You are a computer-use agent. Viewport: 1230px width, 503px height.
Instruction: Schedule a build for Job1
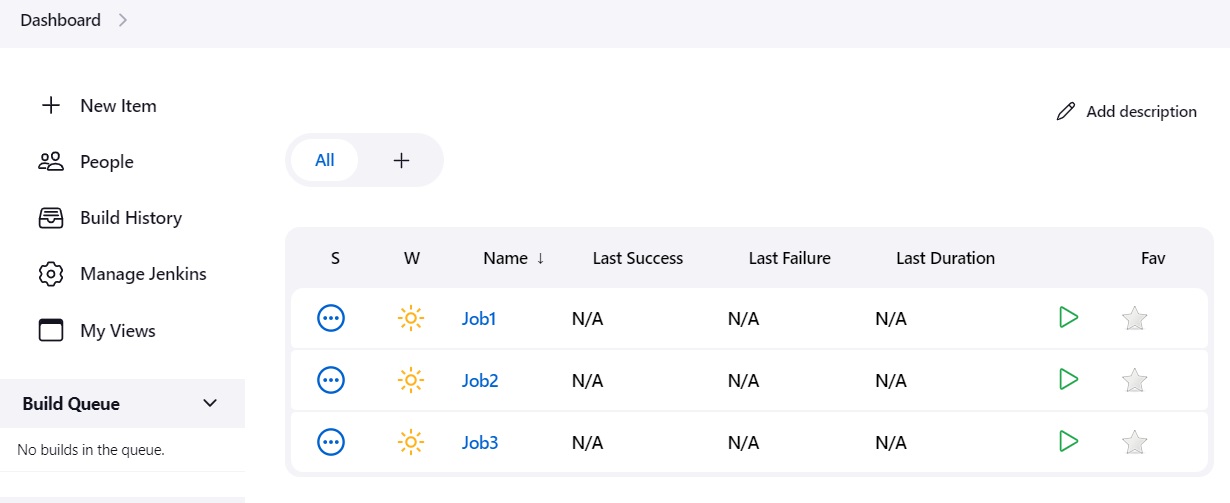[x=1068, y=318]
